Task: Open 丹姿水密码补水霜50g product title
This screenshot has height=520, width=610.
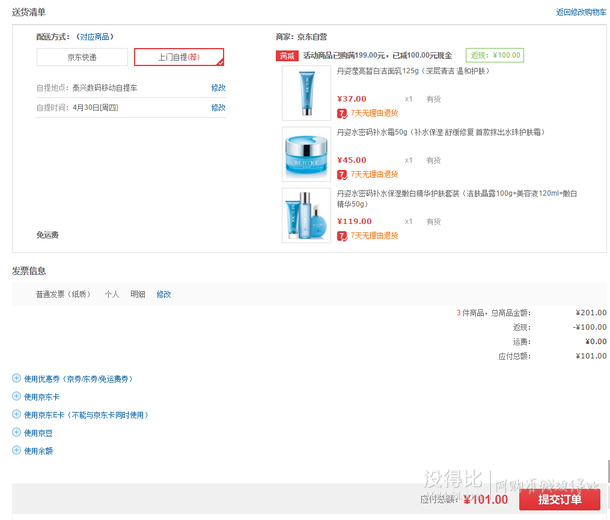Action: (440, 132)
